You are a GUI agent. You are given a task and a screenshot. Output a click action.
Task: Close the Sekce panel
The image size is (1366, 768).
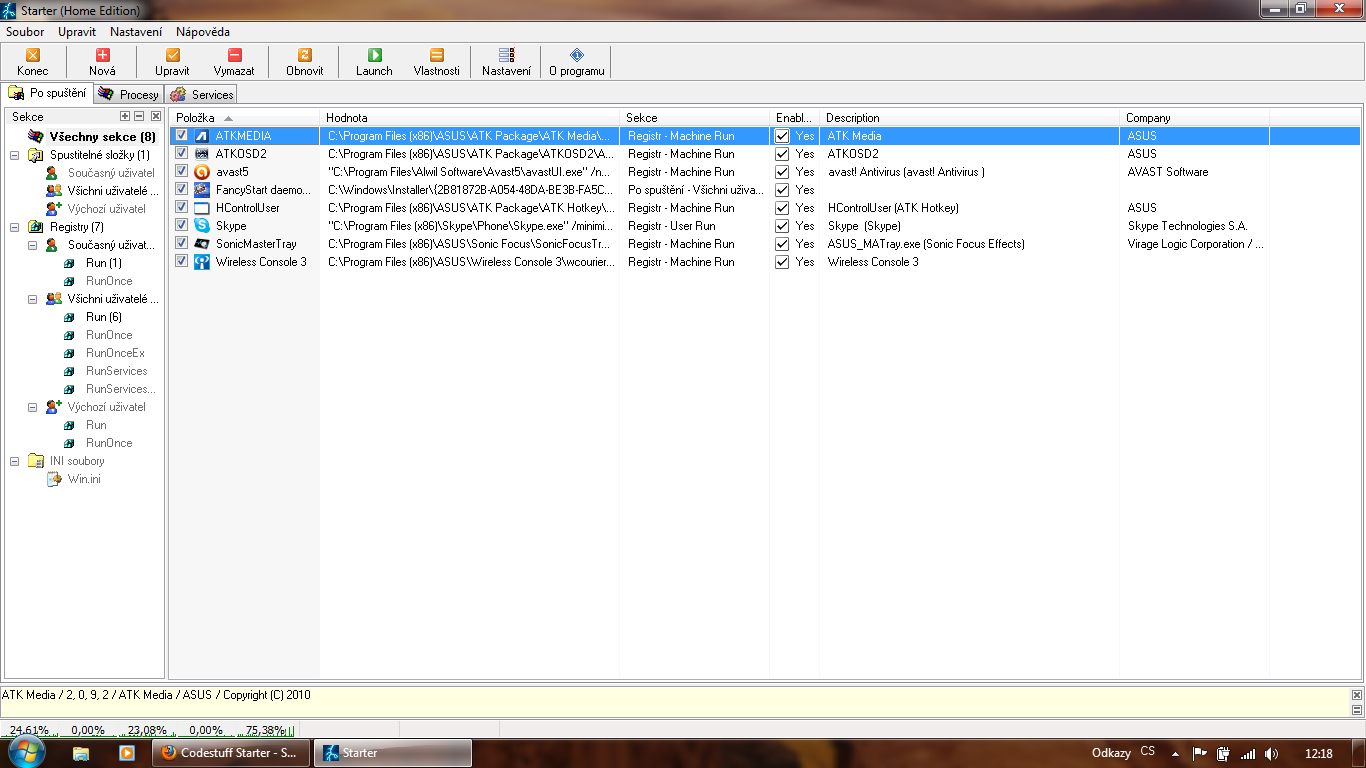coord(156,117)
